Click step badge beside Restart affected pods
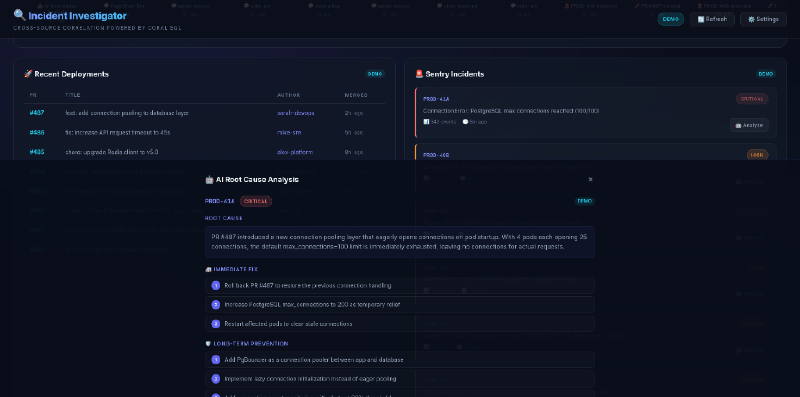Image resolution: width=800 pixels, height=397 pixels. [216, 324]
